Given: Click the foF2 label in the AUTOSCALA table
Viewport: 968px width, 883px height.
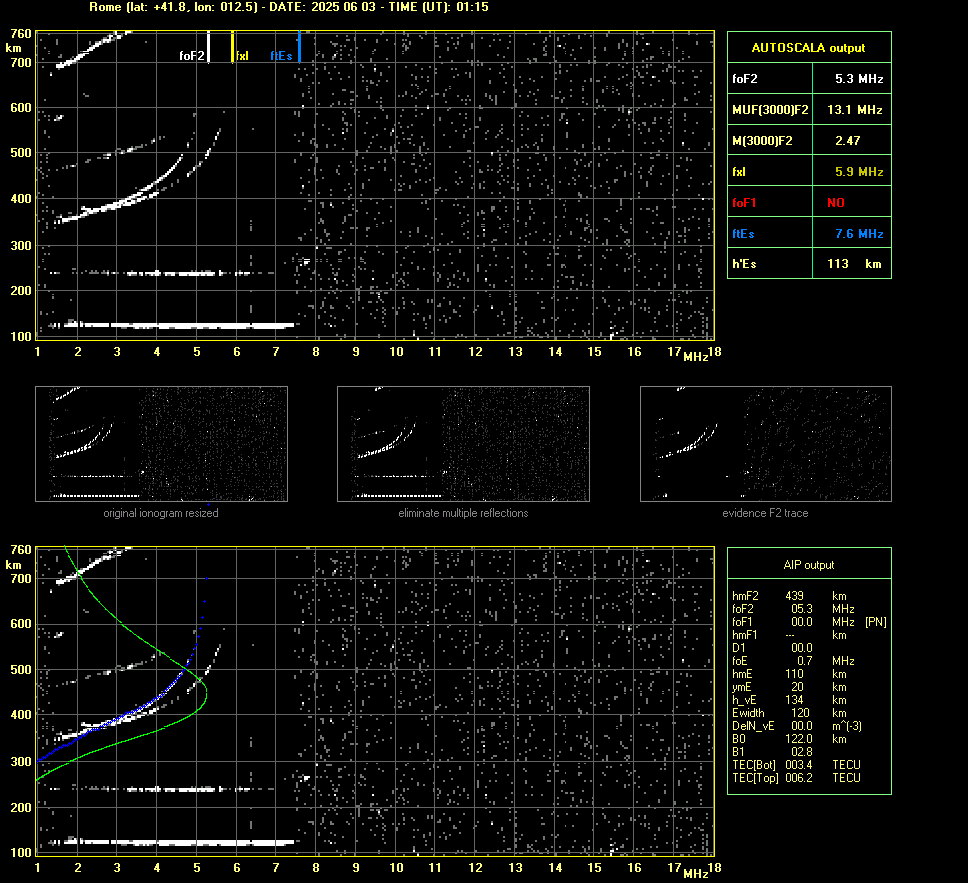Looking at the screenshot, I should 745,78.
